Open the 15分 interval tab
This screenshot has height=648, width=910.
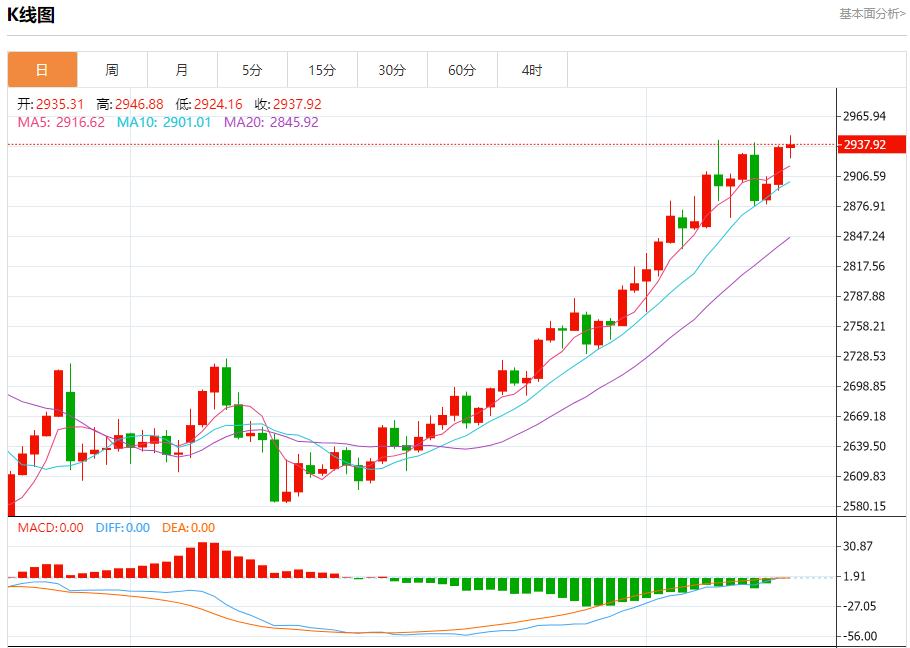coord(322,70)
